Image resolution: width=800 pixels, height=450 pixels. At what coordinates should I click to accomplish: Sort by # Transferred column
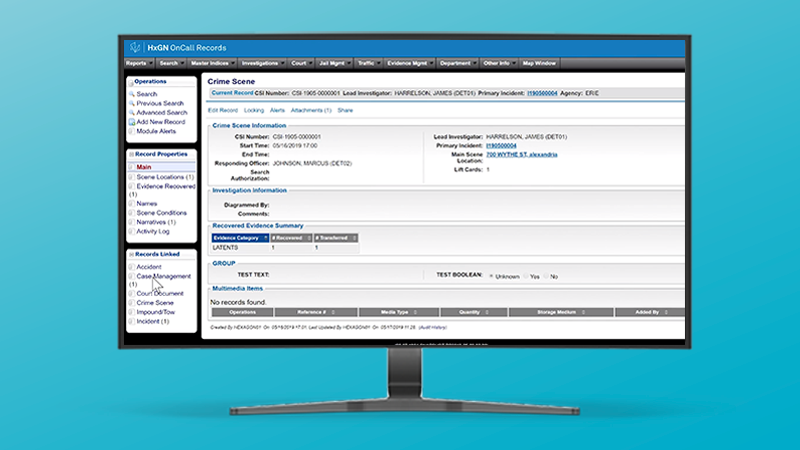(x=336, y=238)
